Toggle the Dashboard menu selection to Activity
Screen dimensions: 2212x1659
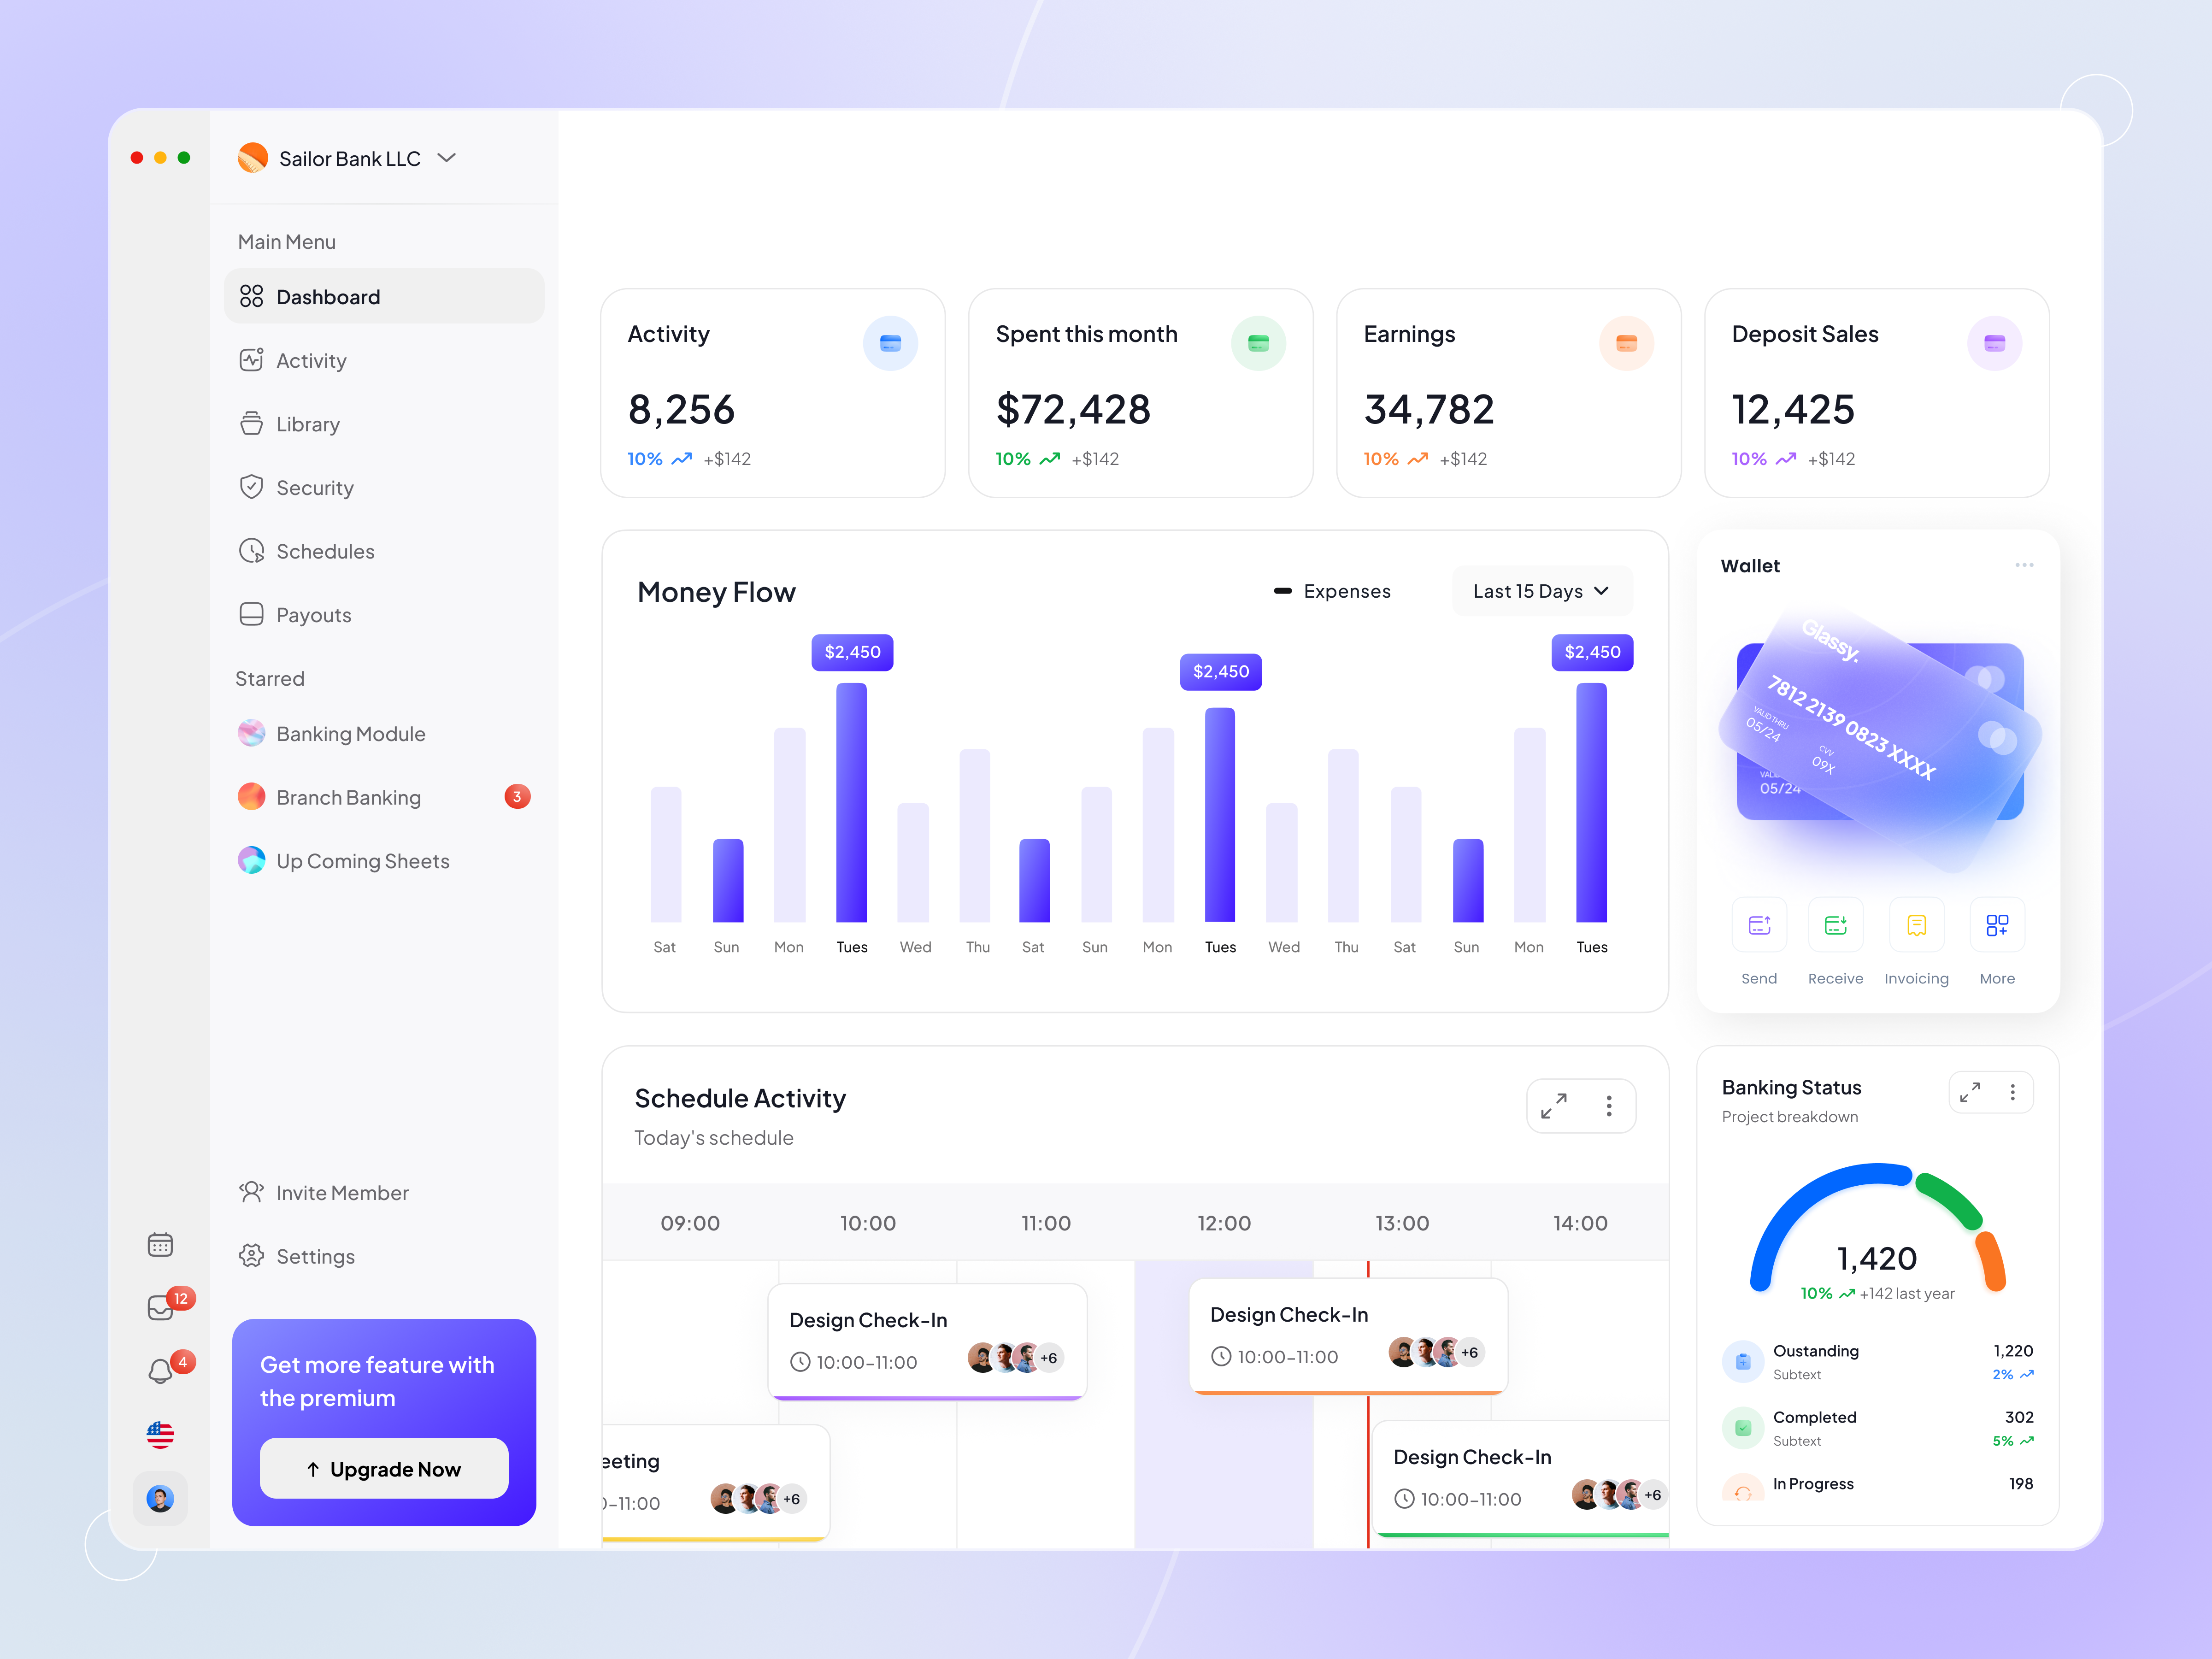[311, 360]
